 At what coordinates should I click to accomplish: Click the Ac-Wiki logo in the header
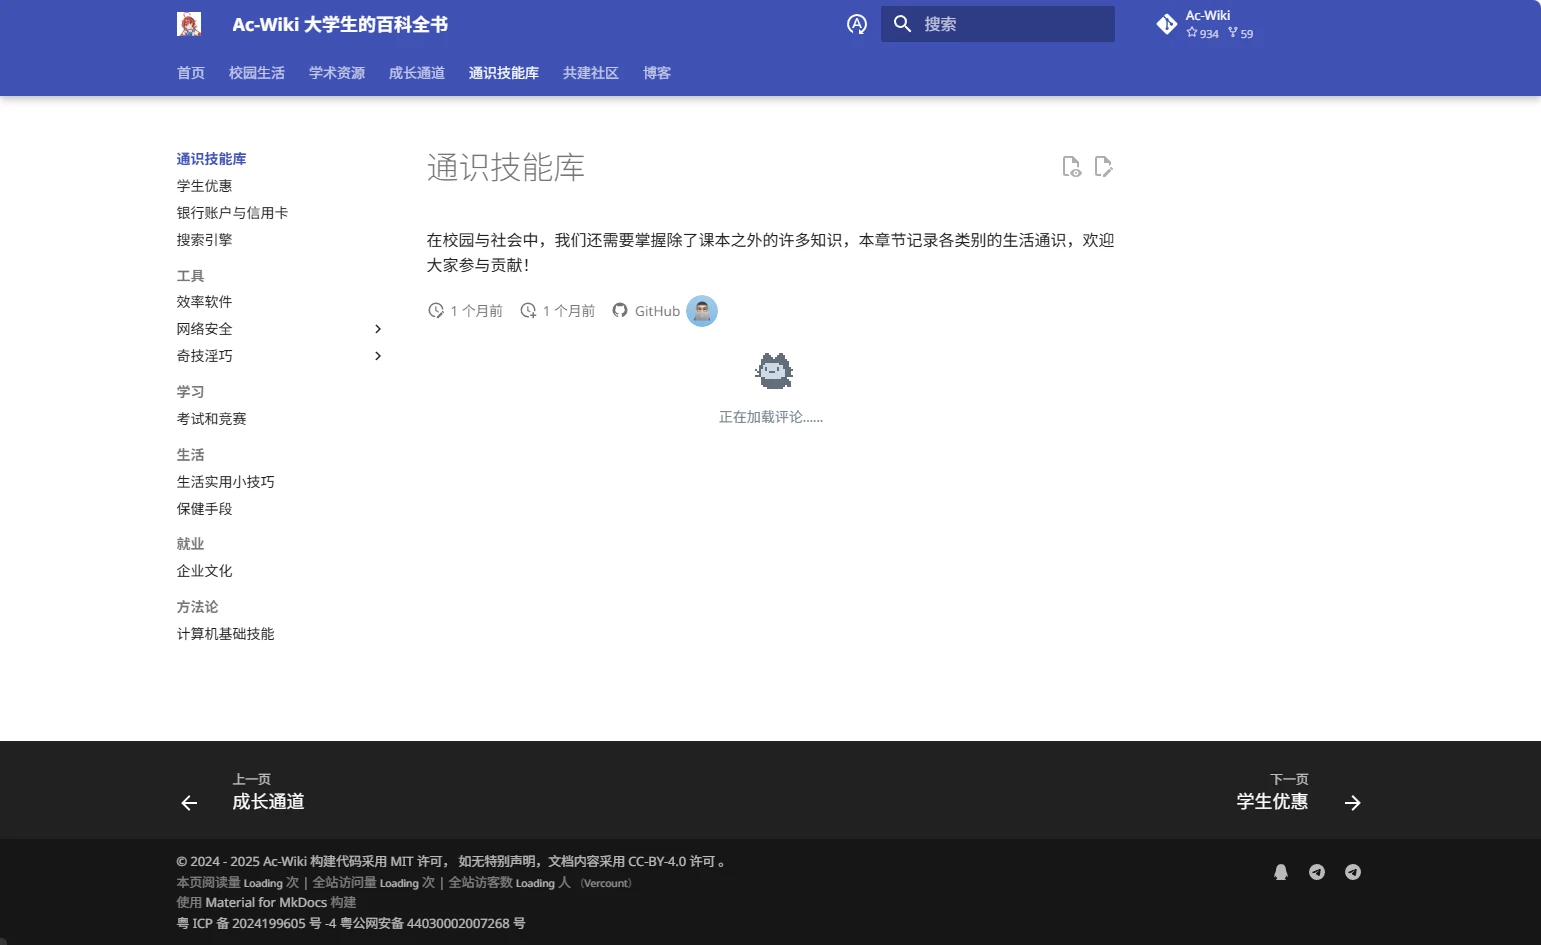(189, 24)
